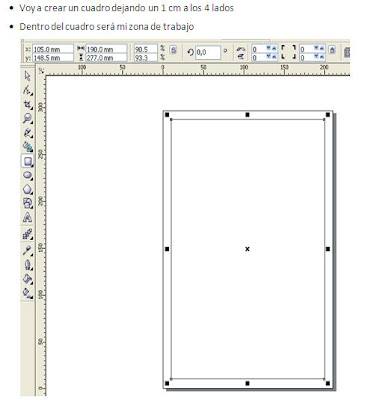383x400 pixels.
Task: Click the x position field 105.0 mm
Action: click(53, 49)
